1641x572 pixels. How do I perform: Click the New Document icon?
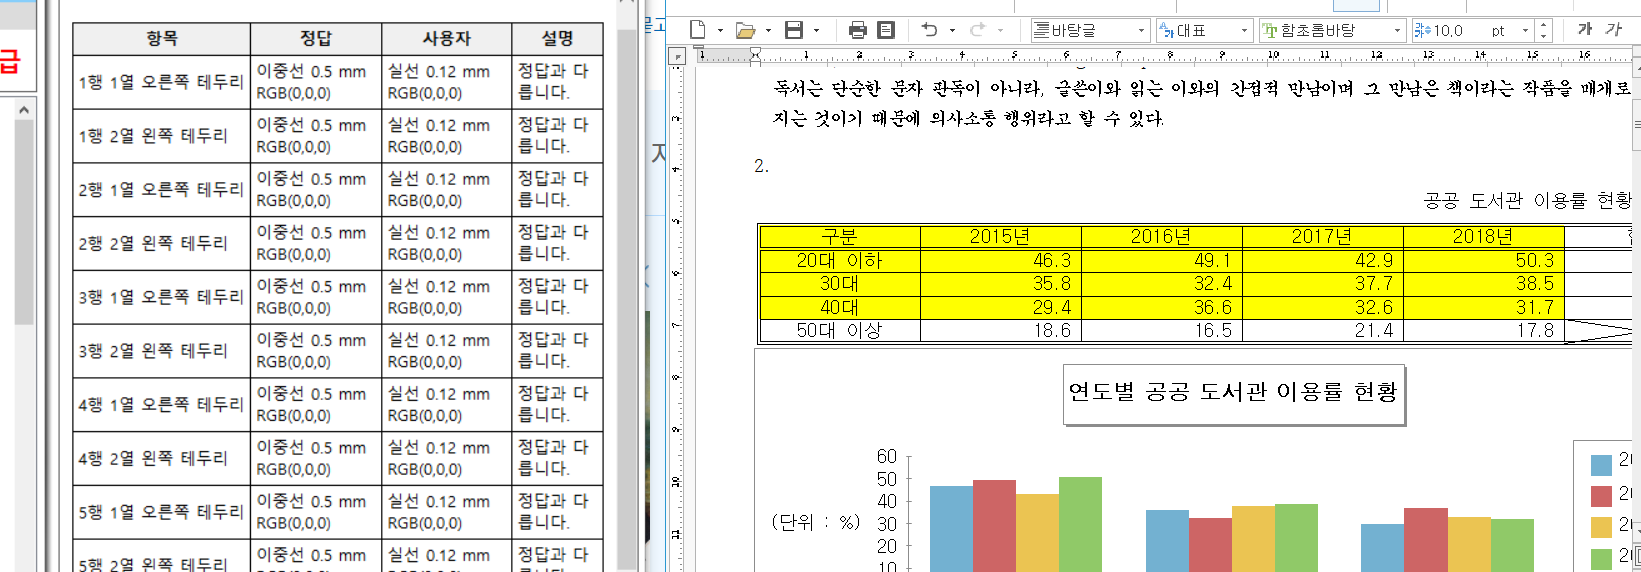click(x=698, y=30)
